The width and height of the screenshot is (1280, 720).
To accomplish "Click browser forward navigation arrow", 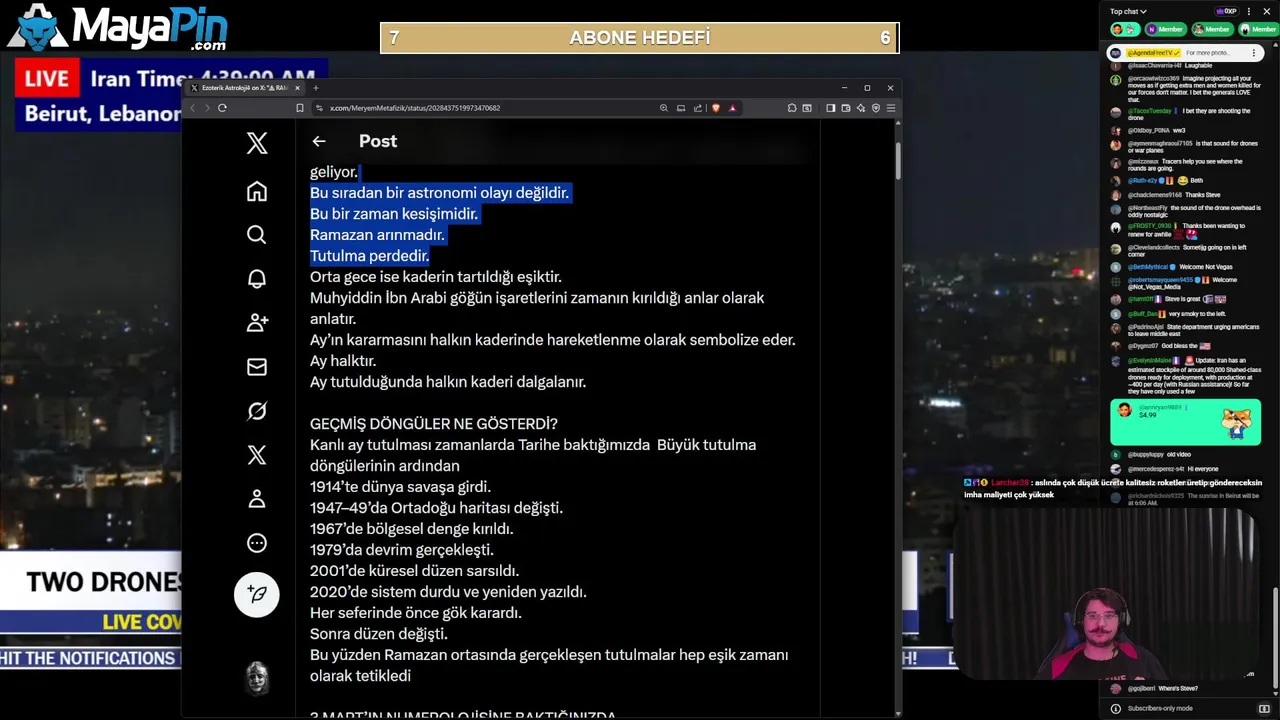I will click(207, 108).
